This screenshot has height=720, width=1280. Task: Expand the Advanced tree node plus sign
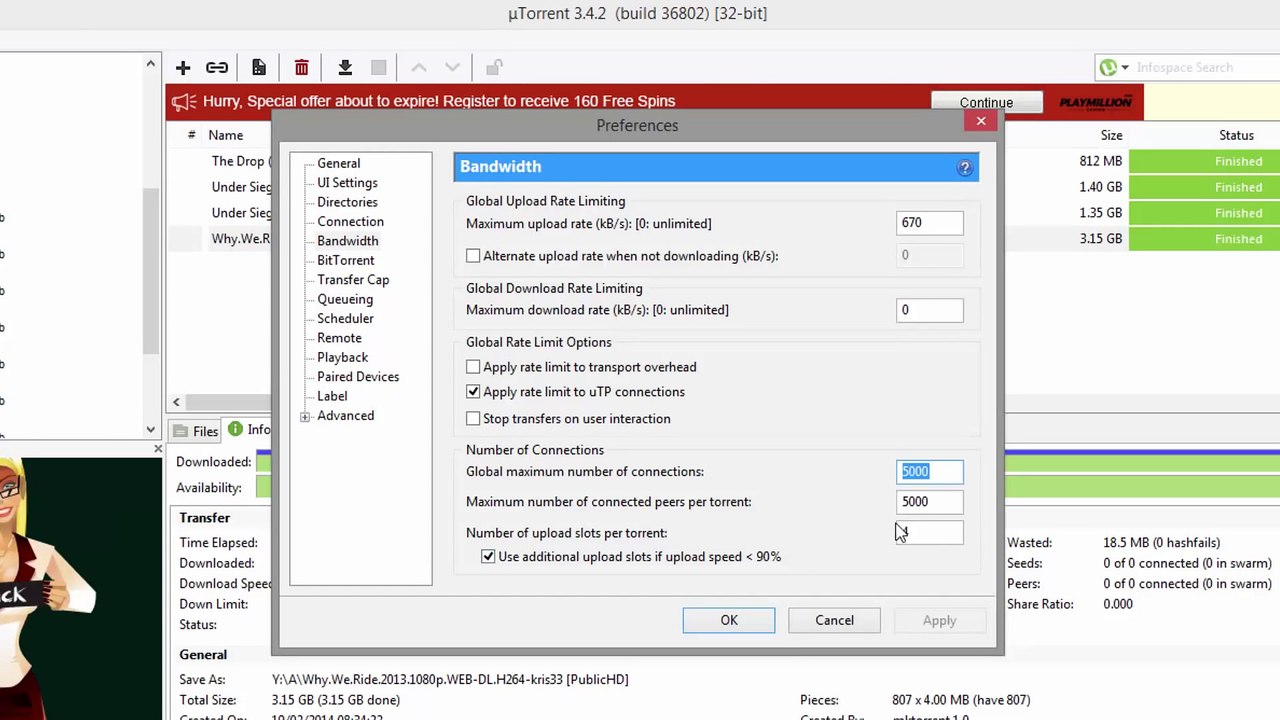point(305,416)
